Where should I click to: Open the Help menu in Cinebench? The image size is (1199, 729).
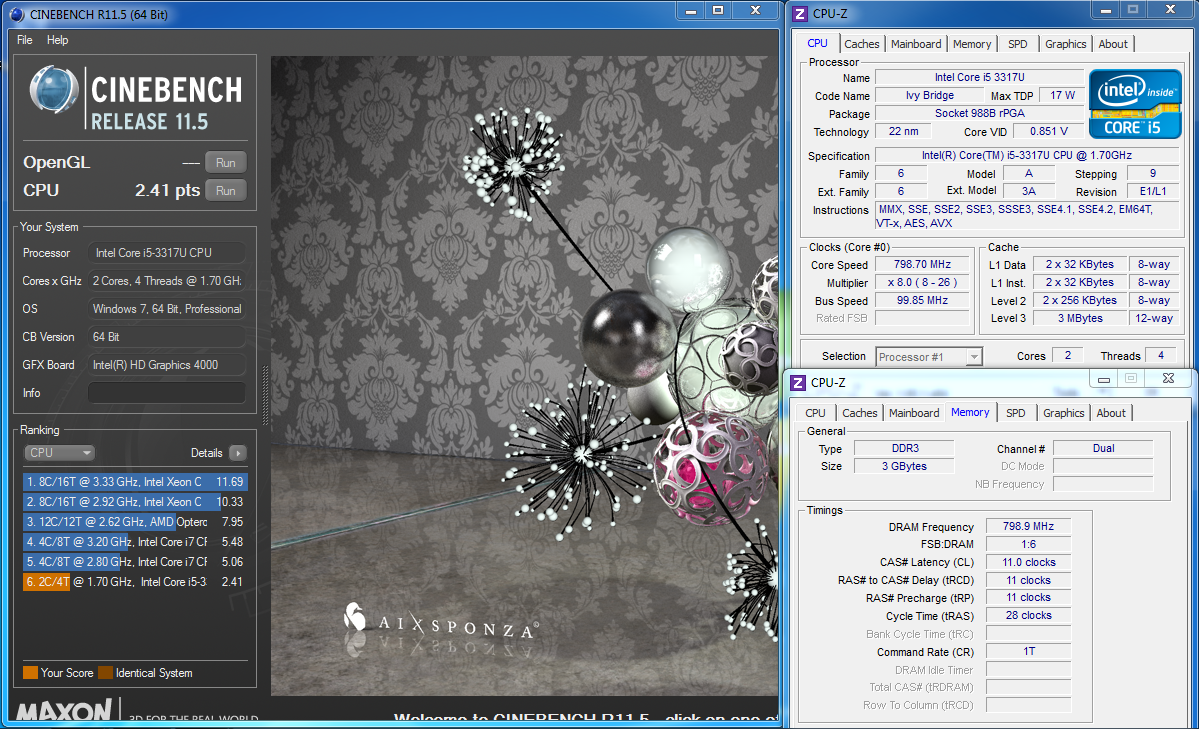57,40
